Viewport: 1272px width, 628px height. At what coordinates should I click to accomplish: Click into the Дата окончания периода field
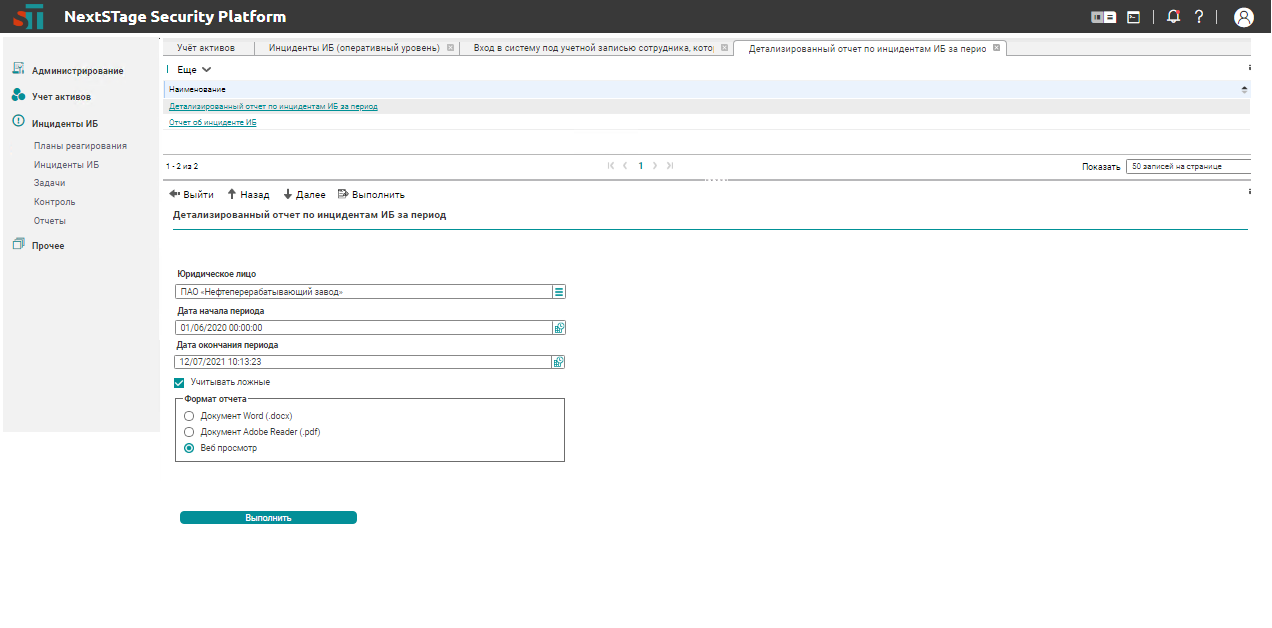click(364, 362)
